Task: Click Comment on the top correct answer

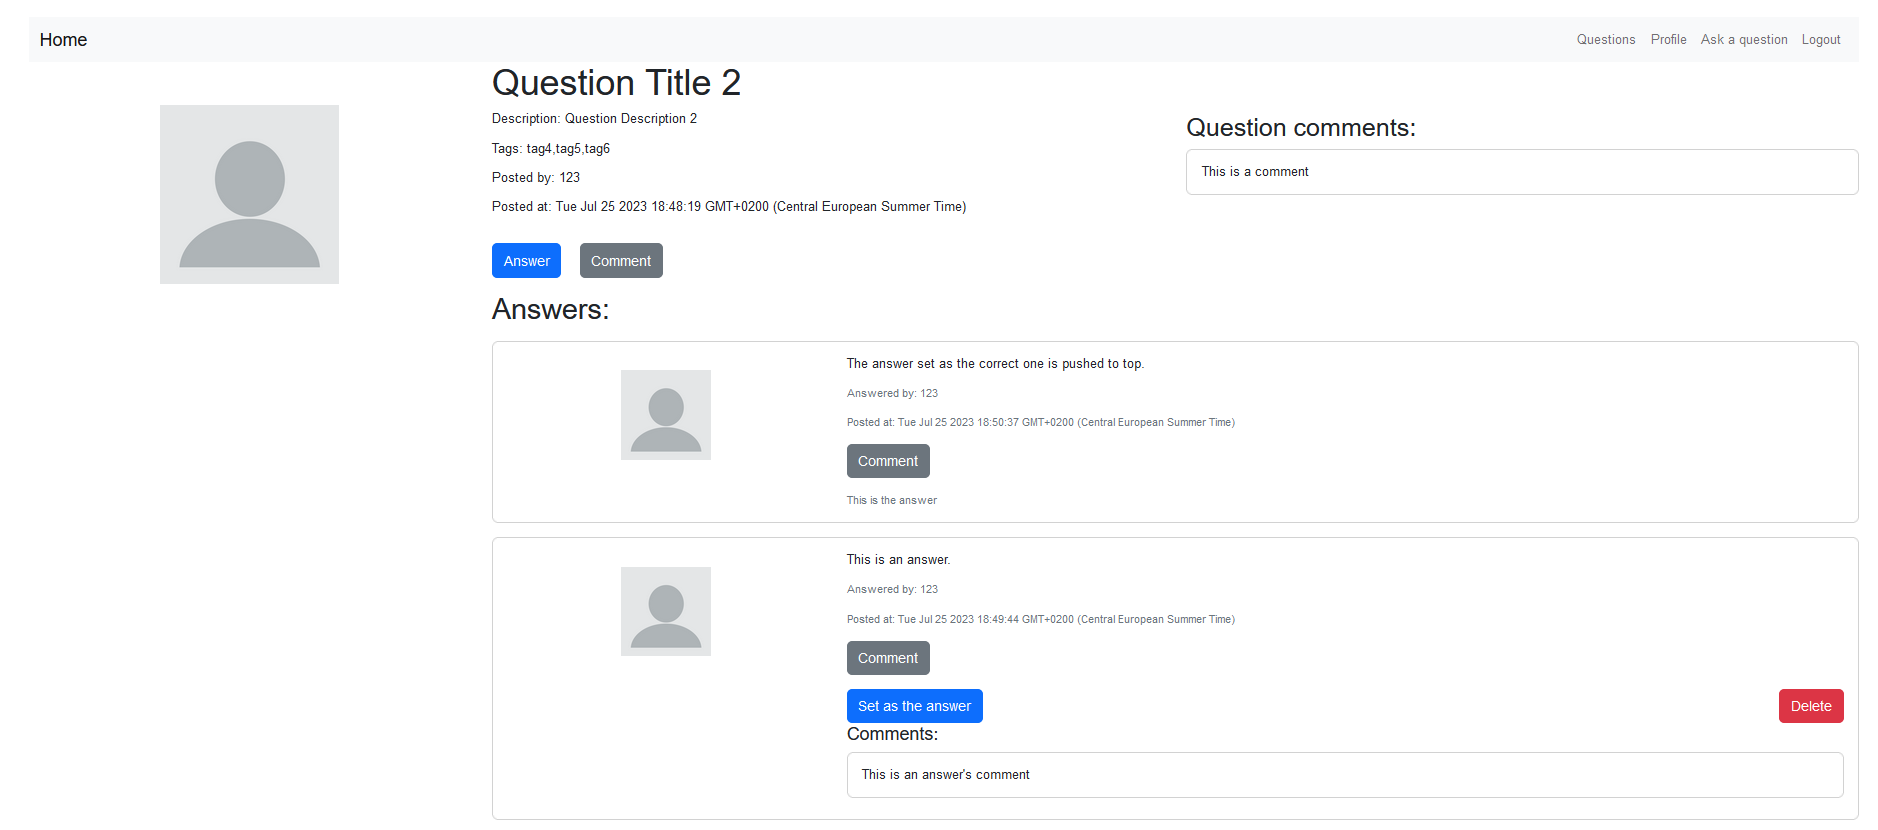Action: (887, 460)
